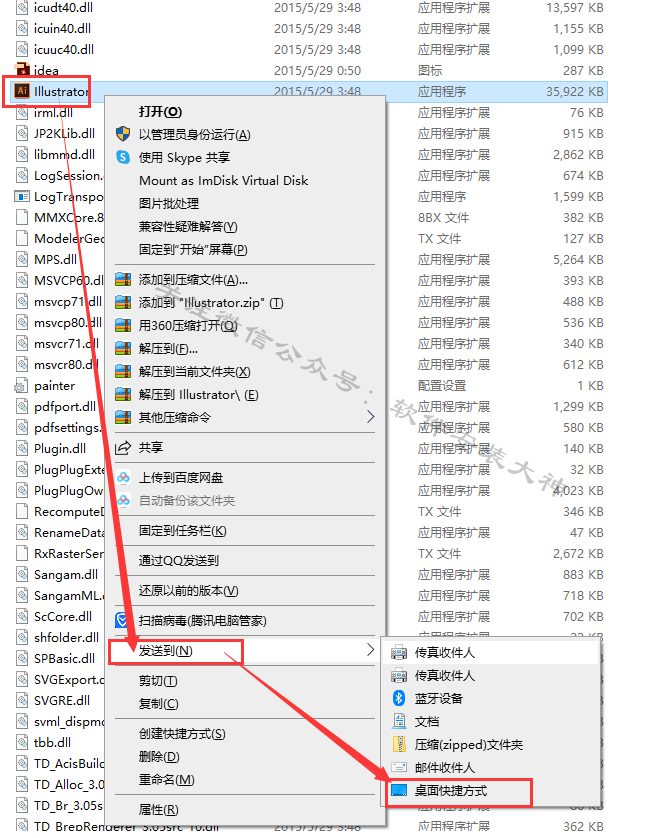
Task: Click archive icon beside 其他压缩命令
Action: tap(123, 417)
